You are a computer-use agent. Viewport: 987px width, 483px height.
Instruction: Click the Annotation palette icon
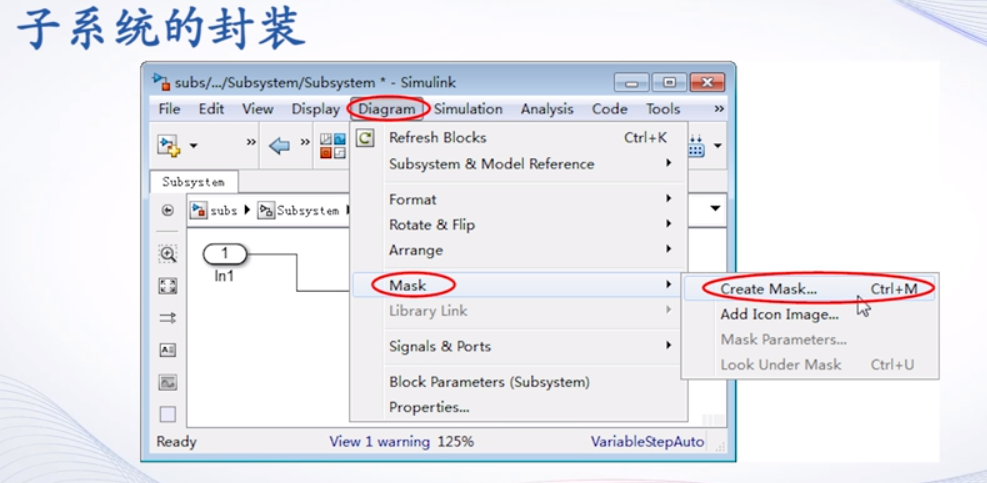(x=167, y=350)
